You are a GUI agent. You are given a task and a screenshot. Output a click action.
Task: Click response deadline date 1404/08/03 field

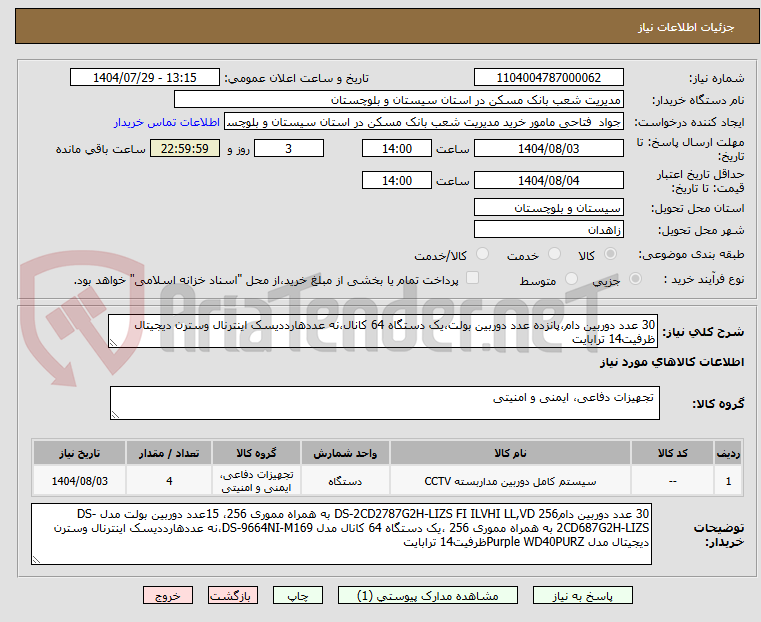[x=548, y=148]
